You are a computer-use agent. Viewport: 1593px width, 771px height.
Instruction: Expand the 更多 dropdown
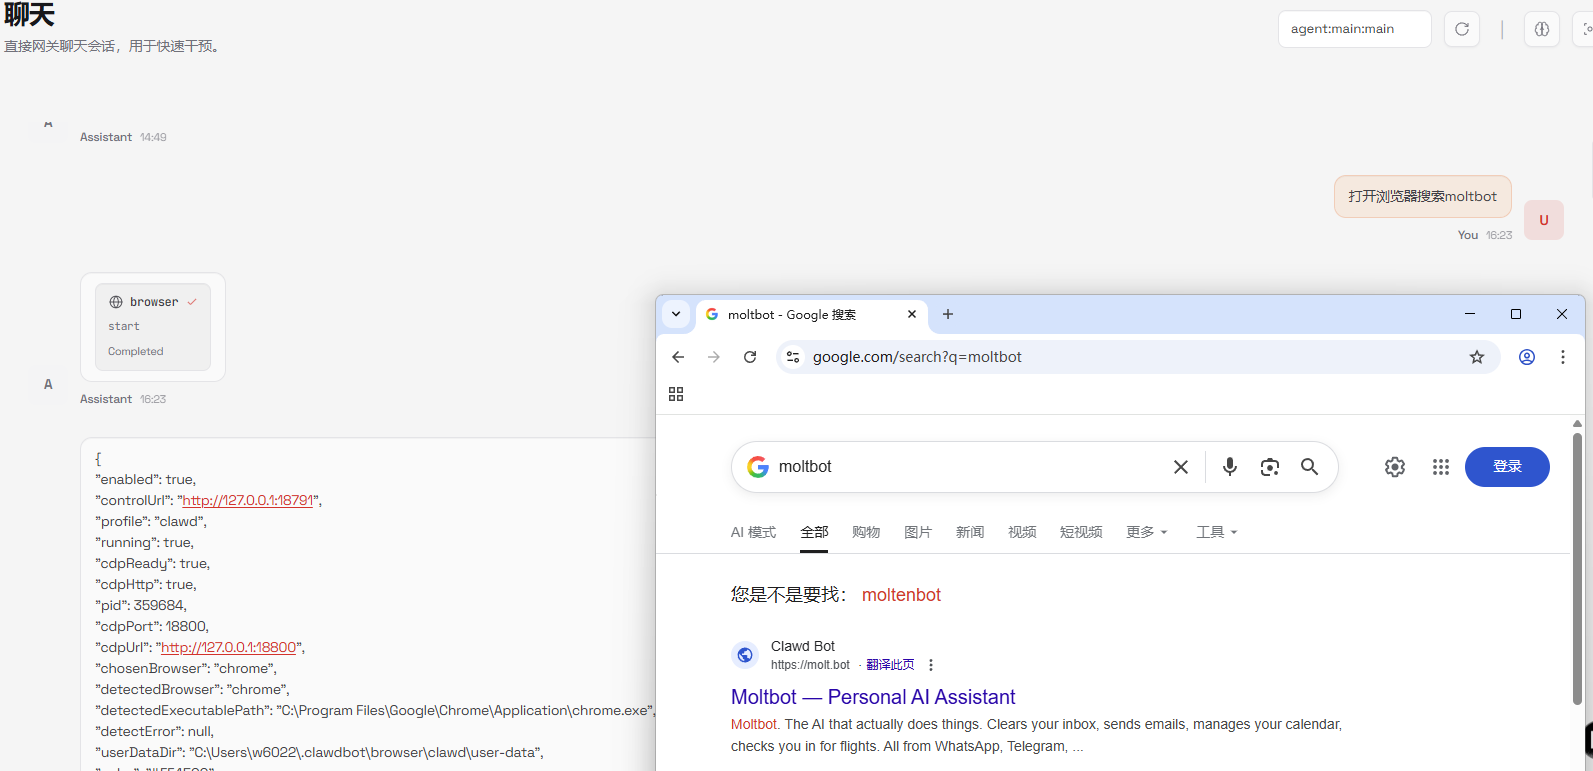(x=1146, y=532)
